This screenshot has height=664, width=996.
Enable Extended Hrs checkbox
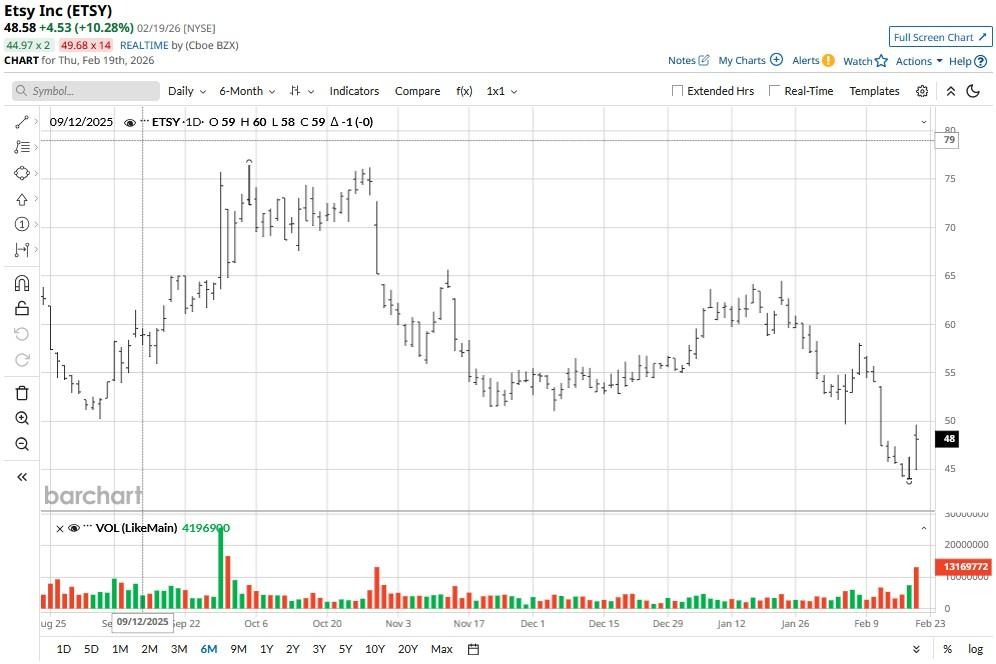coord(677,91)
